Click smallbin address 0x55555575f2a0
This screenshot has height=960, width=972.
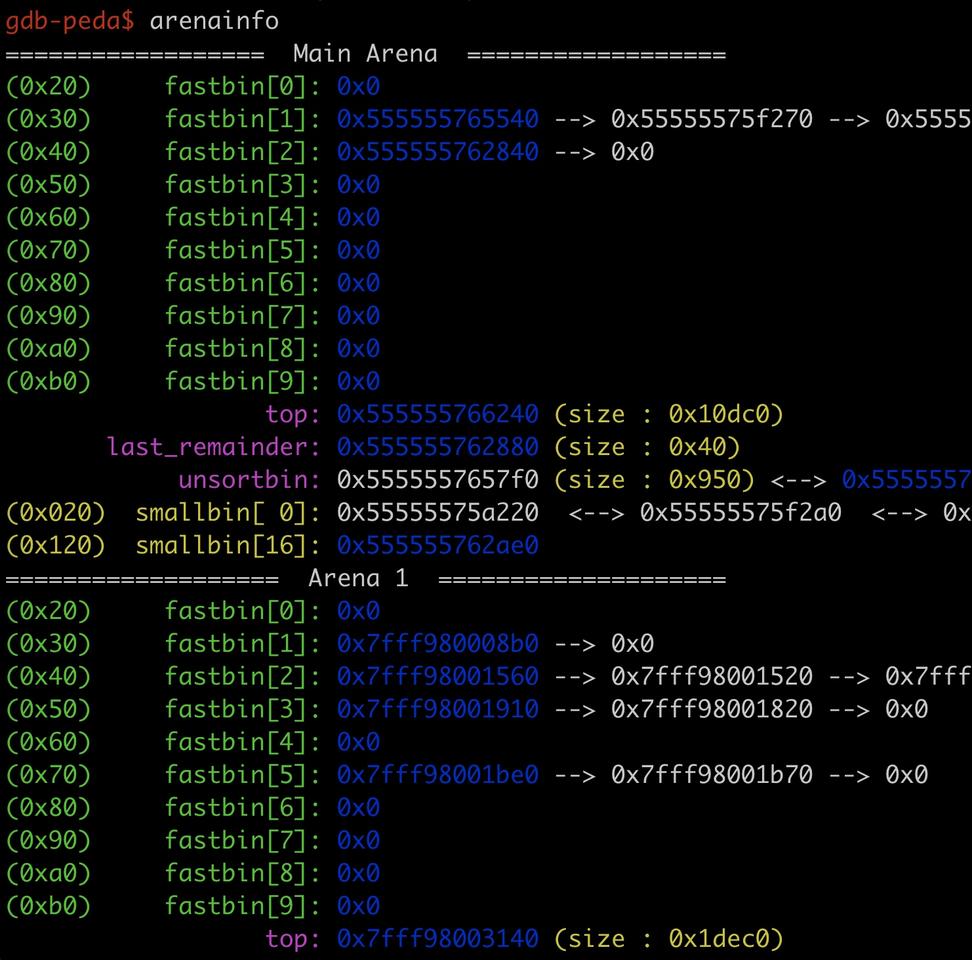[x=740, y=513]
